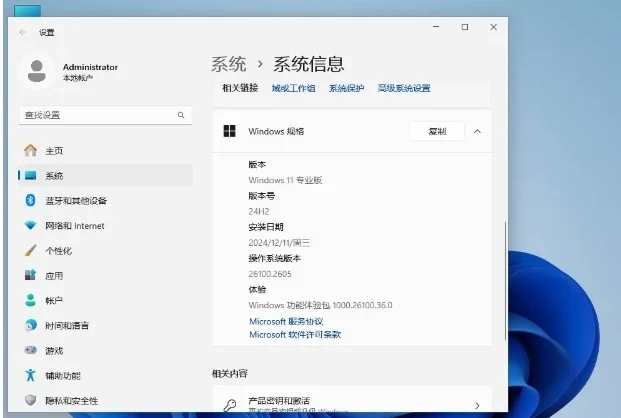Image resolution: width=621 pixels, height=418 pixels.
Task: Click the install date 2024/12/11
Action: (x=279, y=243)
